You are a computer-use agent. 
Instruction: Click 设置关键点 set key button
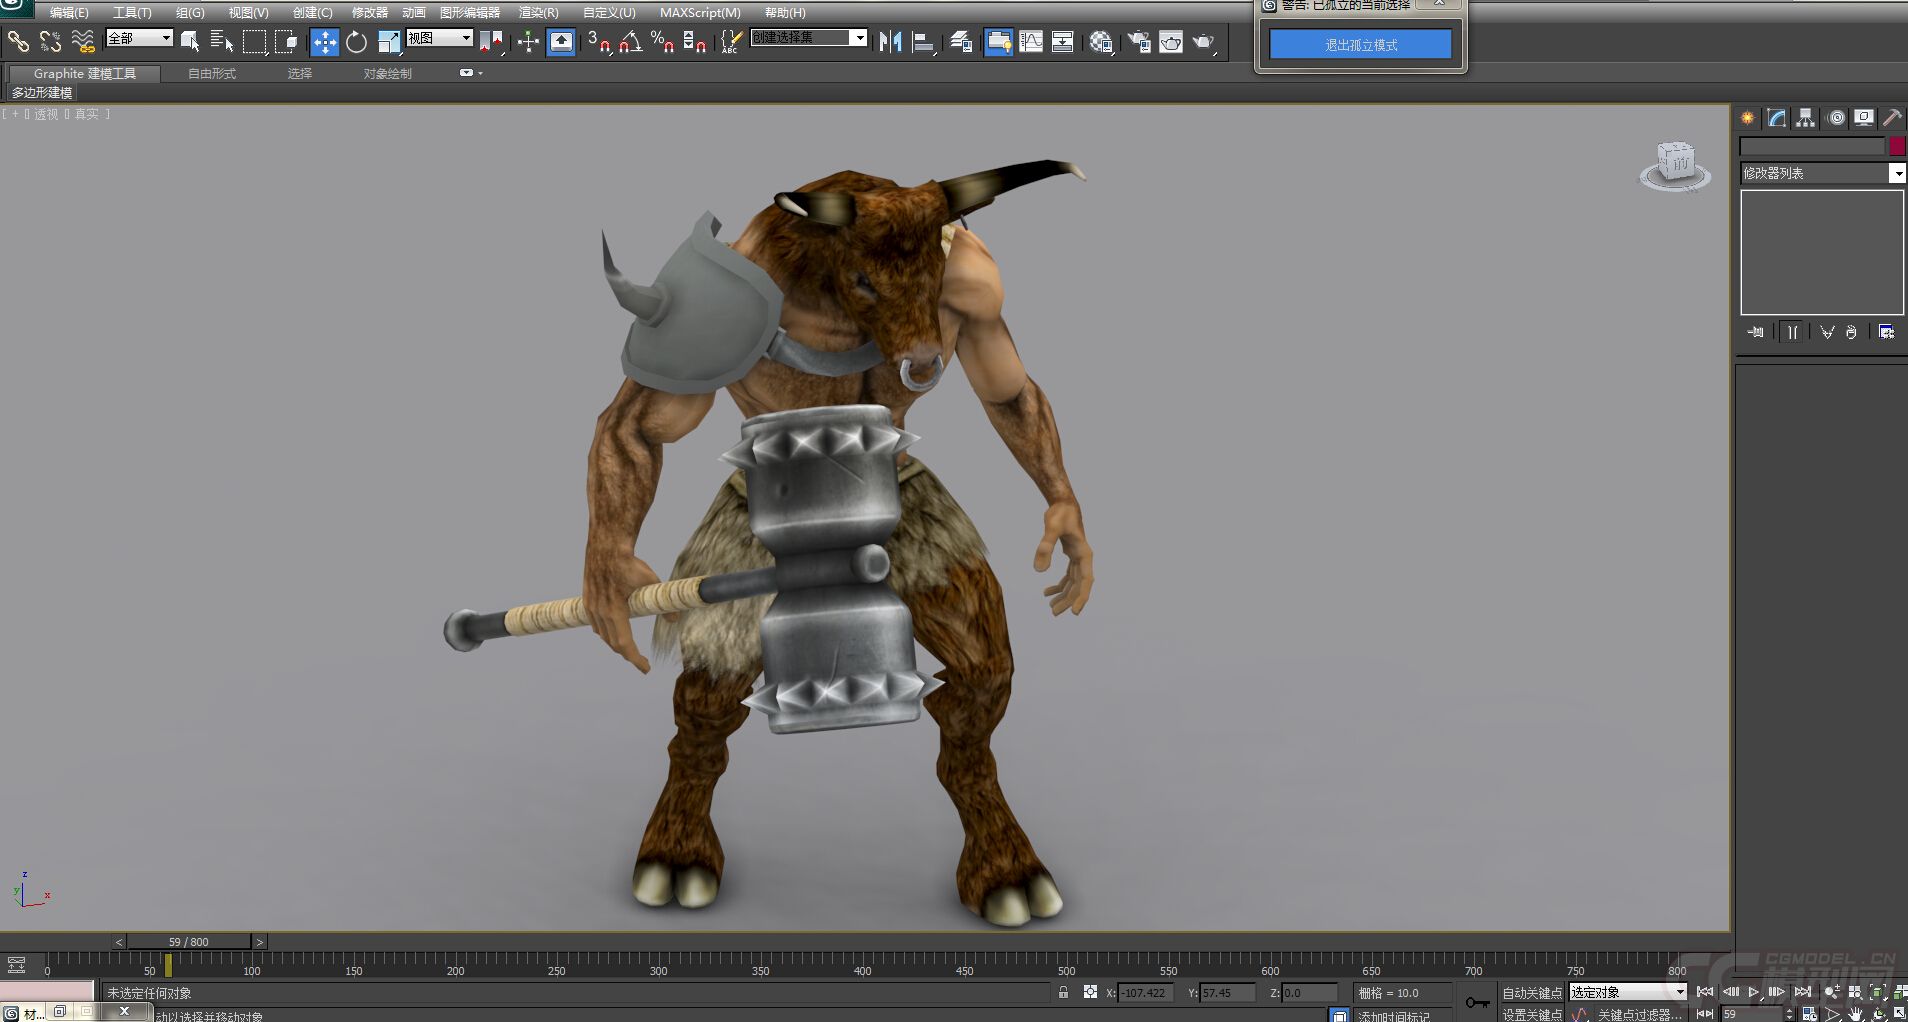tap(1532, 1013)
